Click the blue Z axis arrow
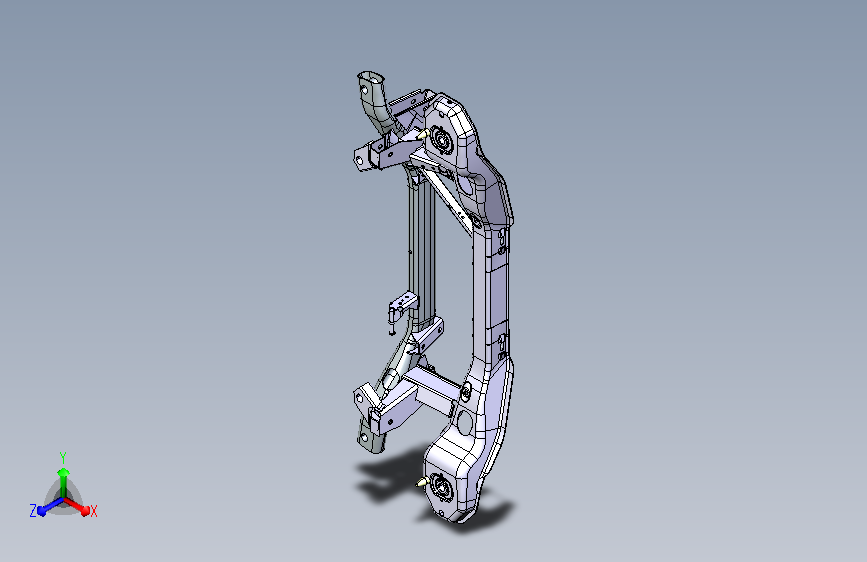The width and height of the screenshot is (867, 562). tap(49, 507)
